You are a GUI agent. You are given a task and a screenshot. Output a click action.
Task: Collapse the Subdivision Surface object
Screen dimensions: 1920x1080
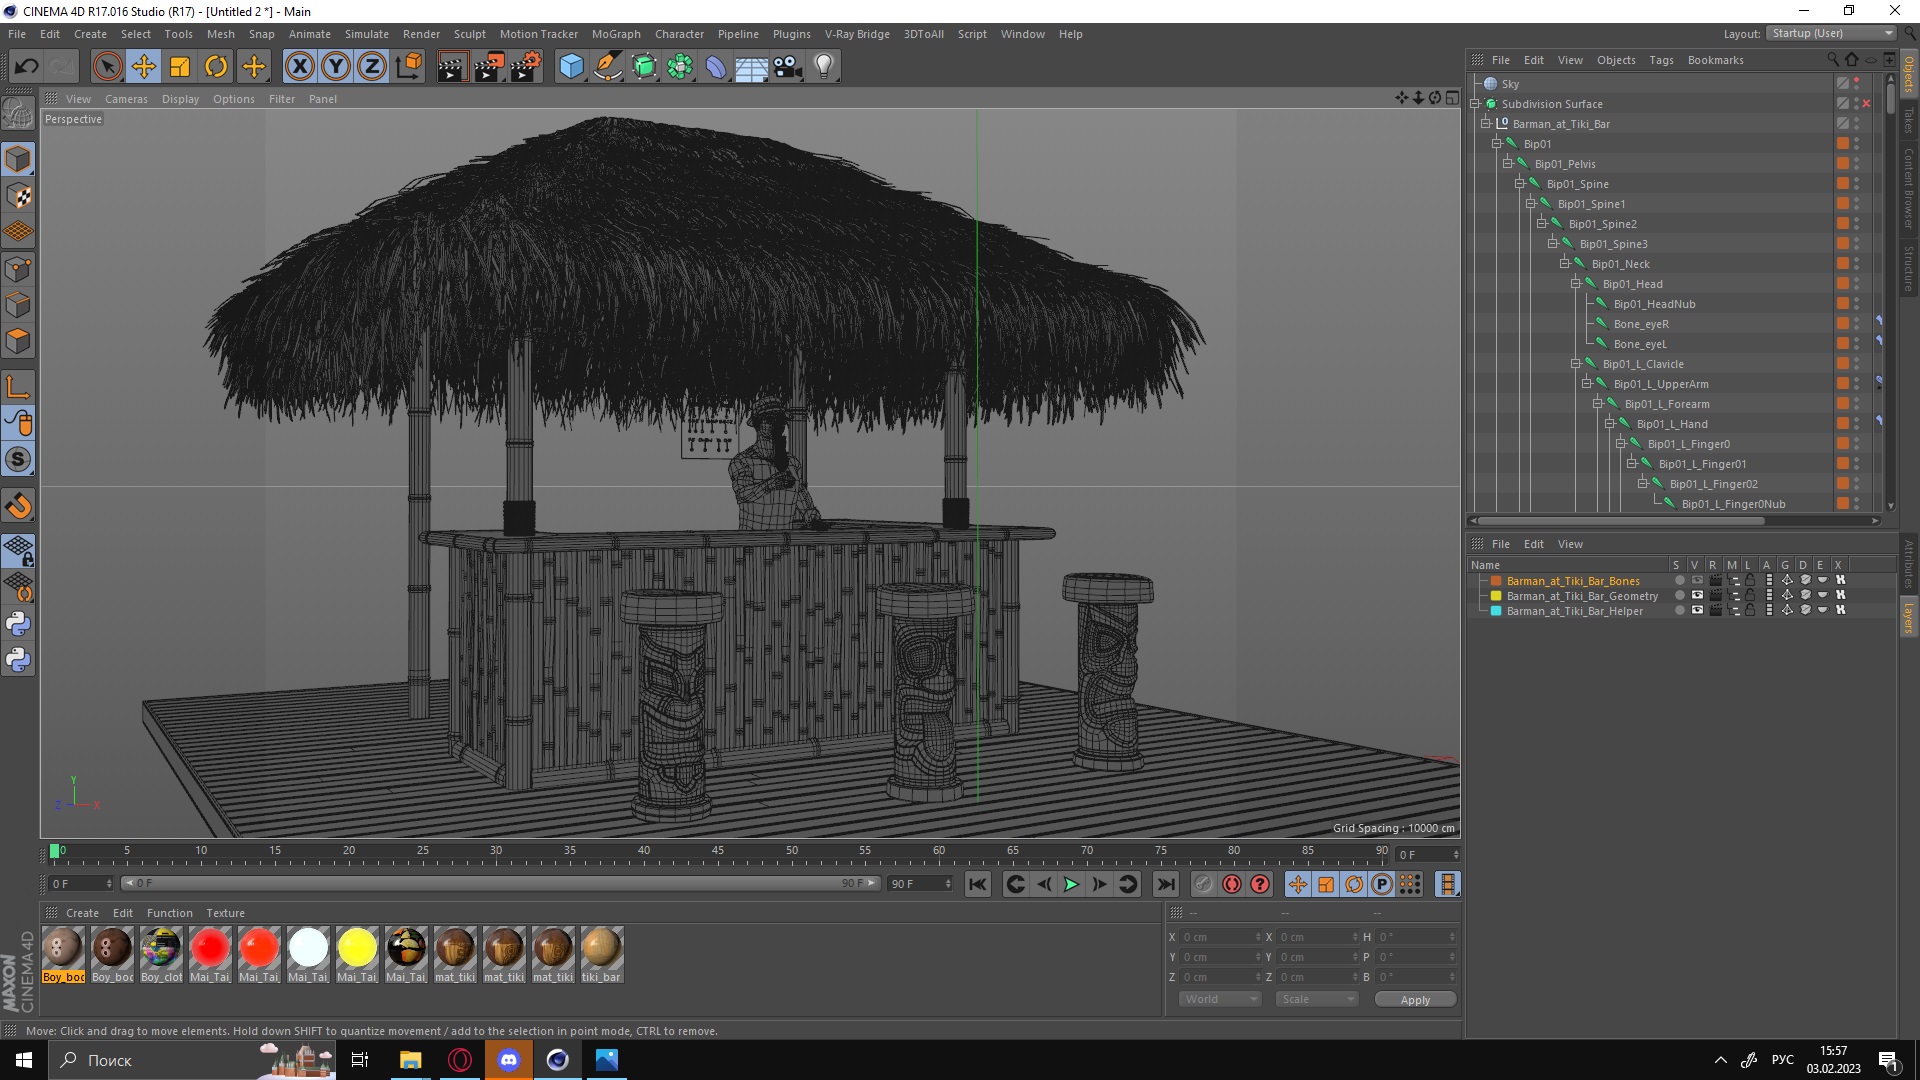pyautogui.click(x=1475, y=104)
